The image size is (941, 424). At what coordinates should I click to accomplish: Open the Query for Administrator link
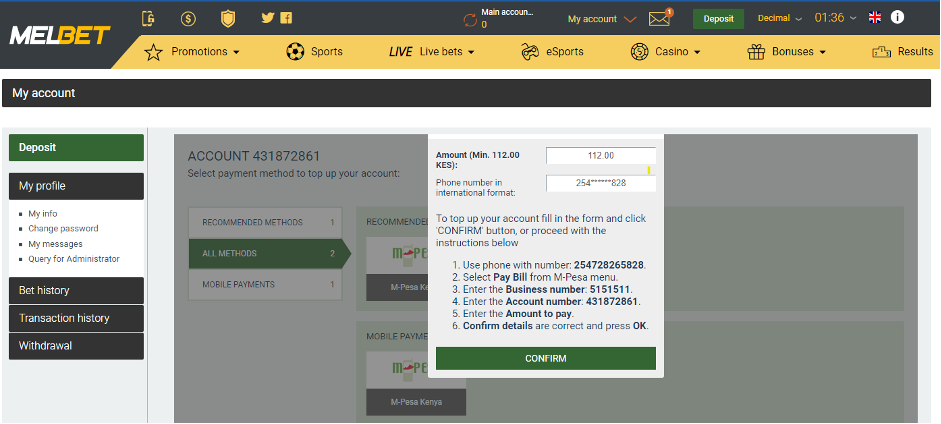[74, 259]
